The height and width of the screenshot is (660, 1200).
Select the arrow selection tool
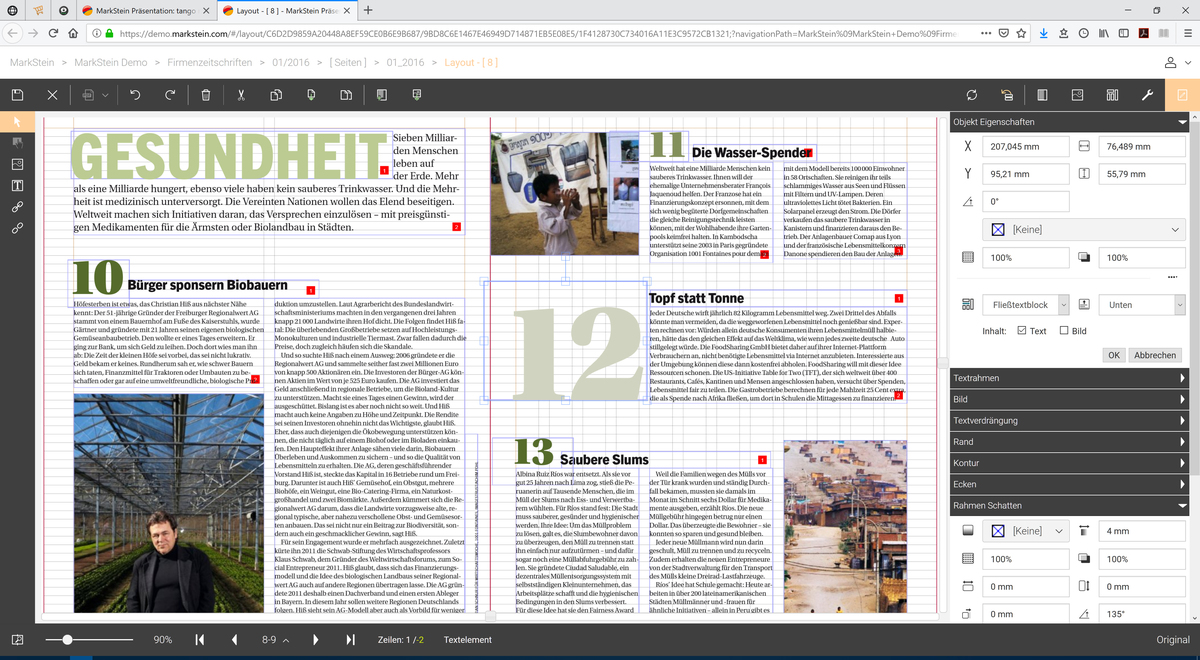tap(17, 121)
